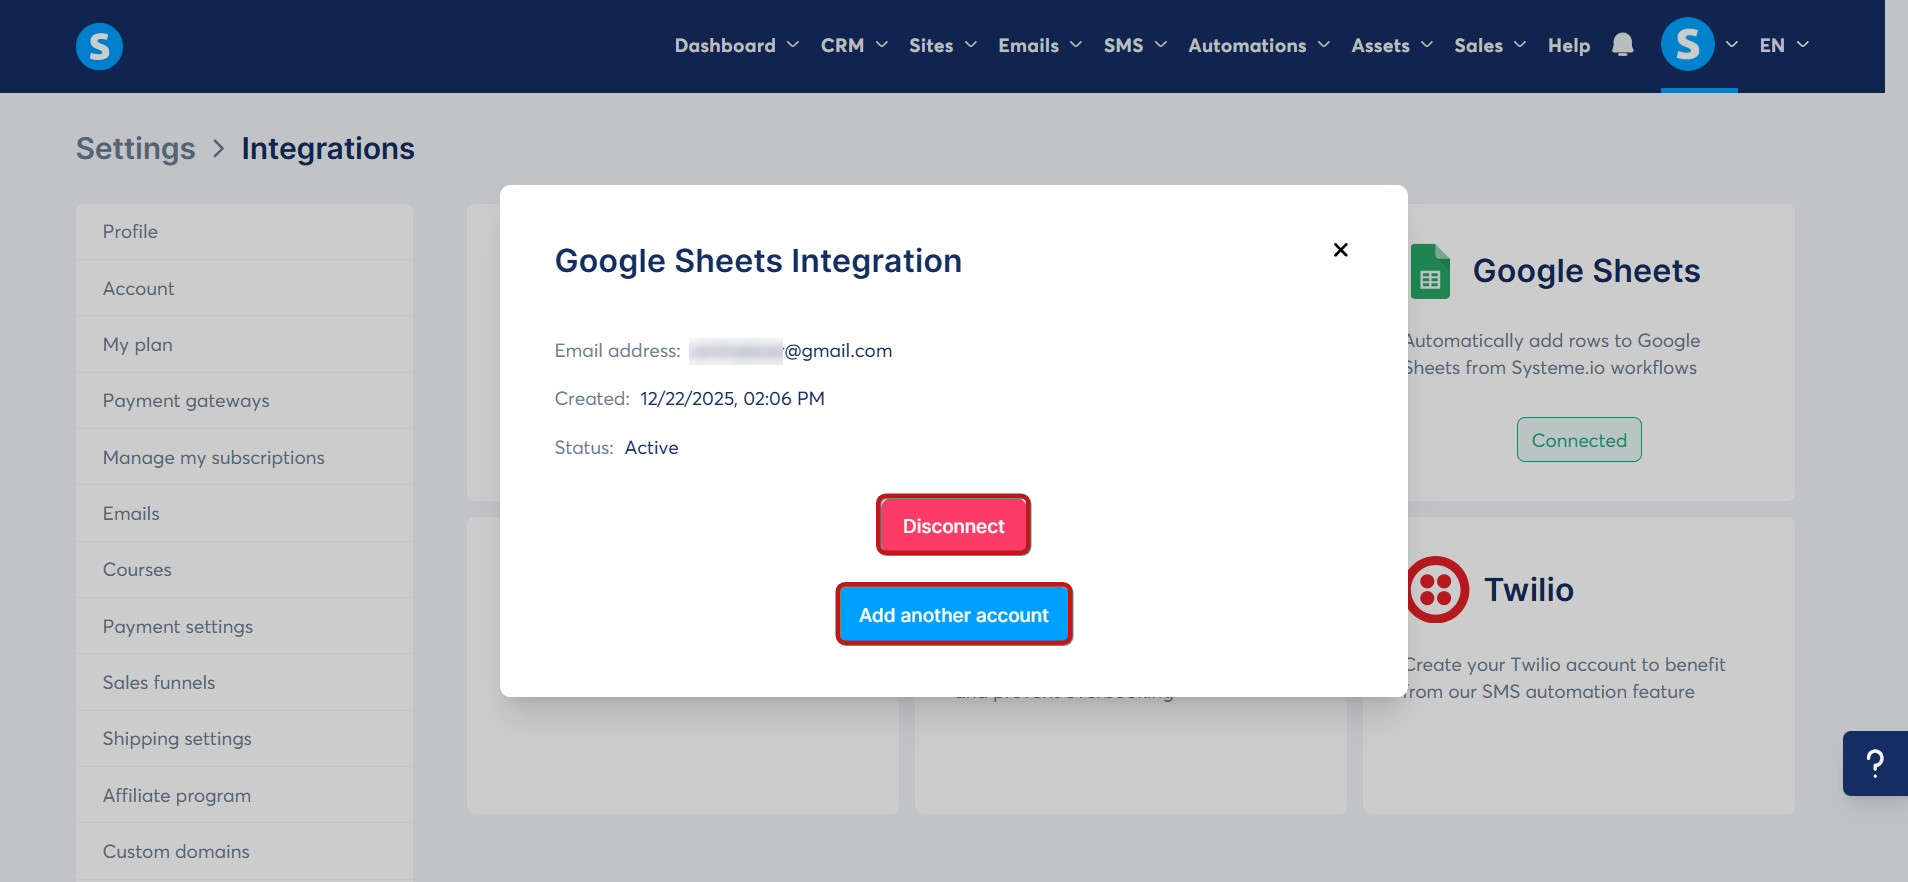1908x882 pixels.
Task: Click the Twilio card title
Action: coord(1529,590)
